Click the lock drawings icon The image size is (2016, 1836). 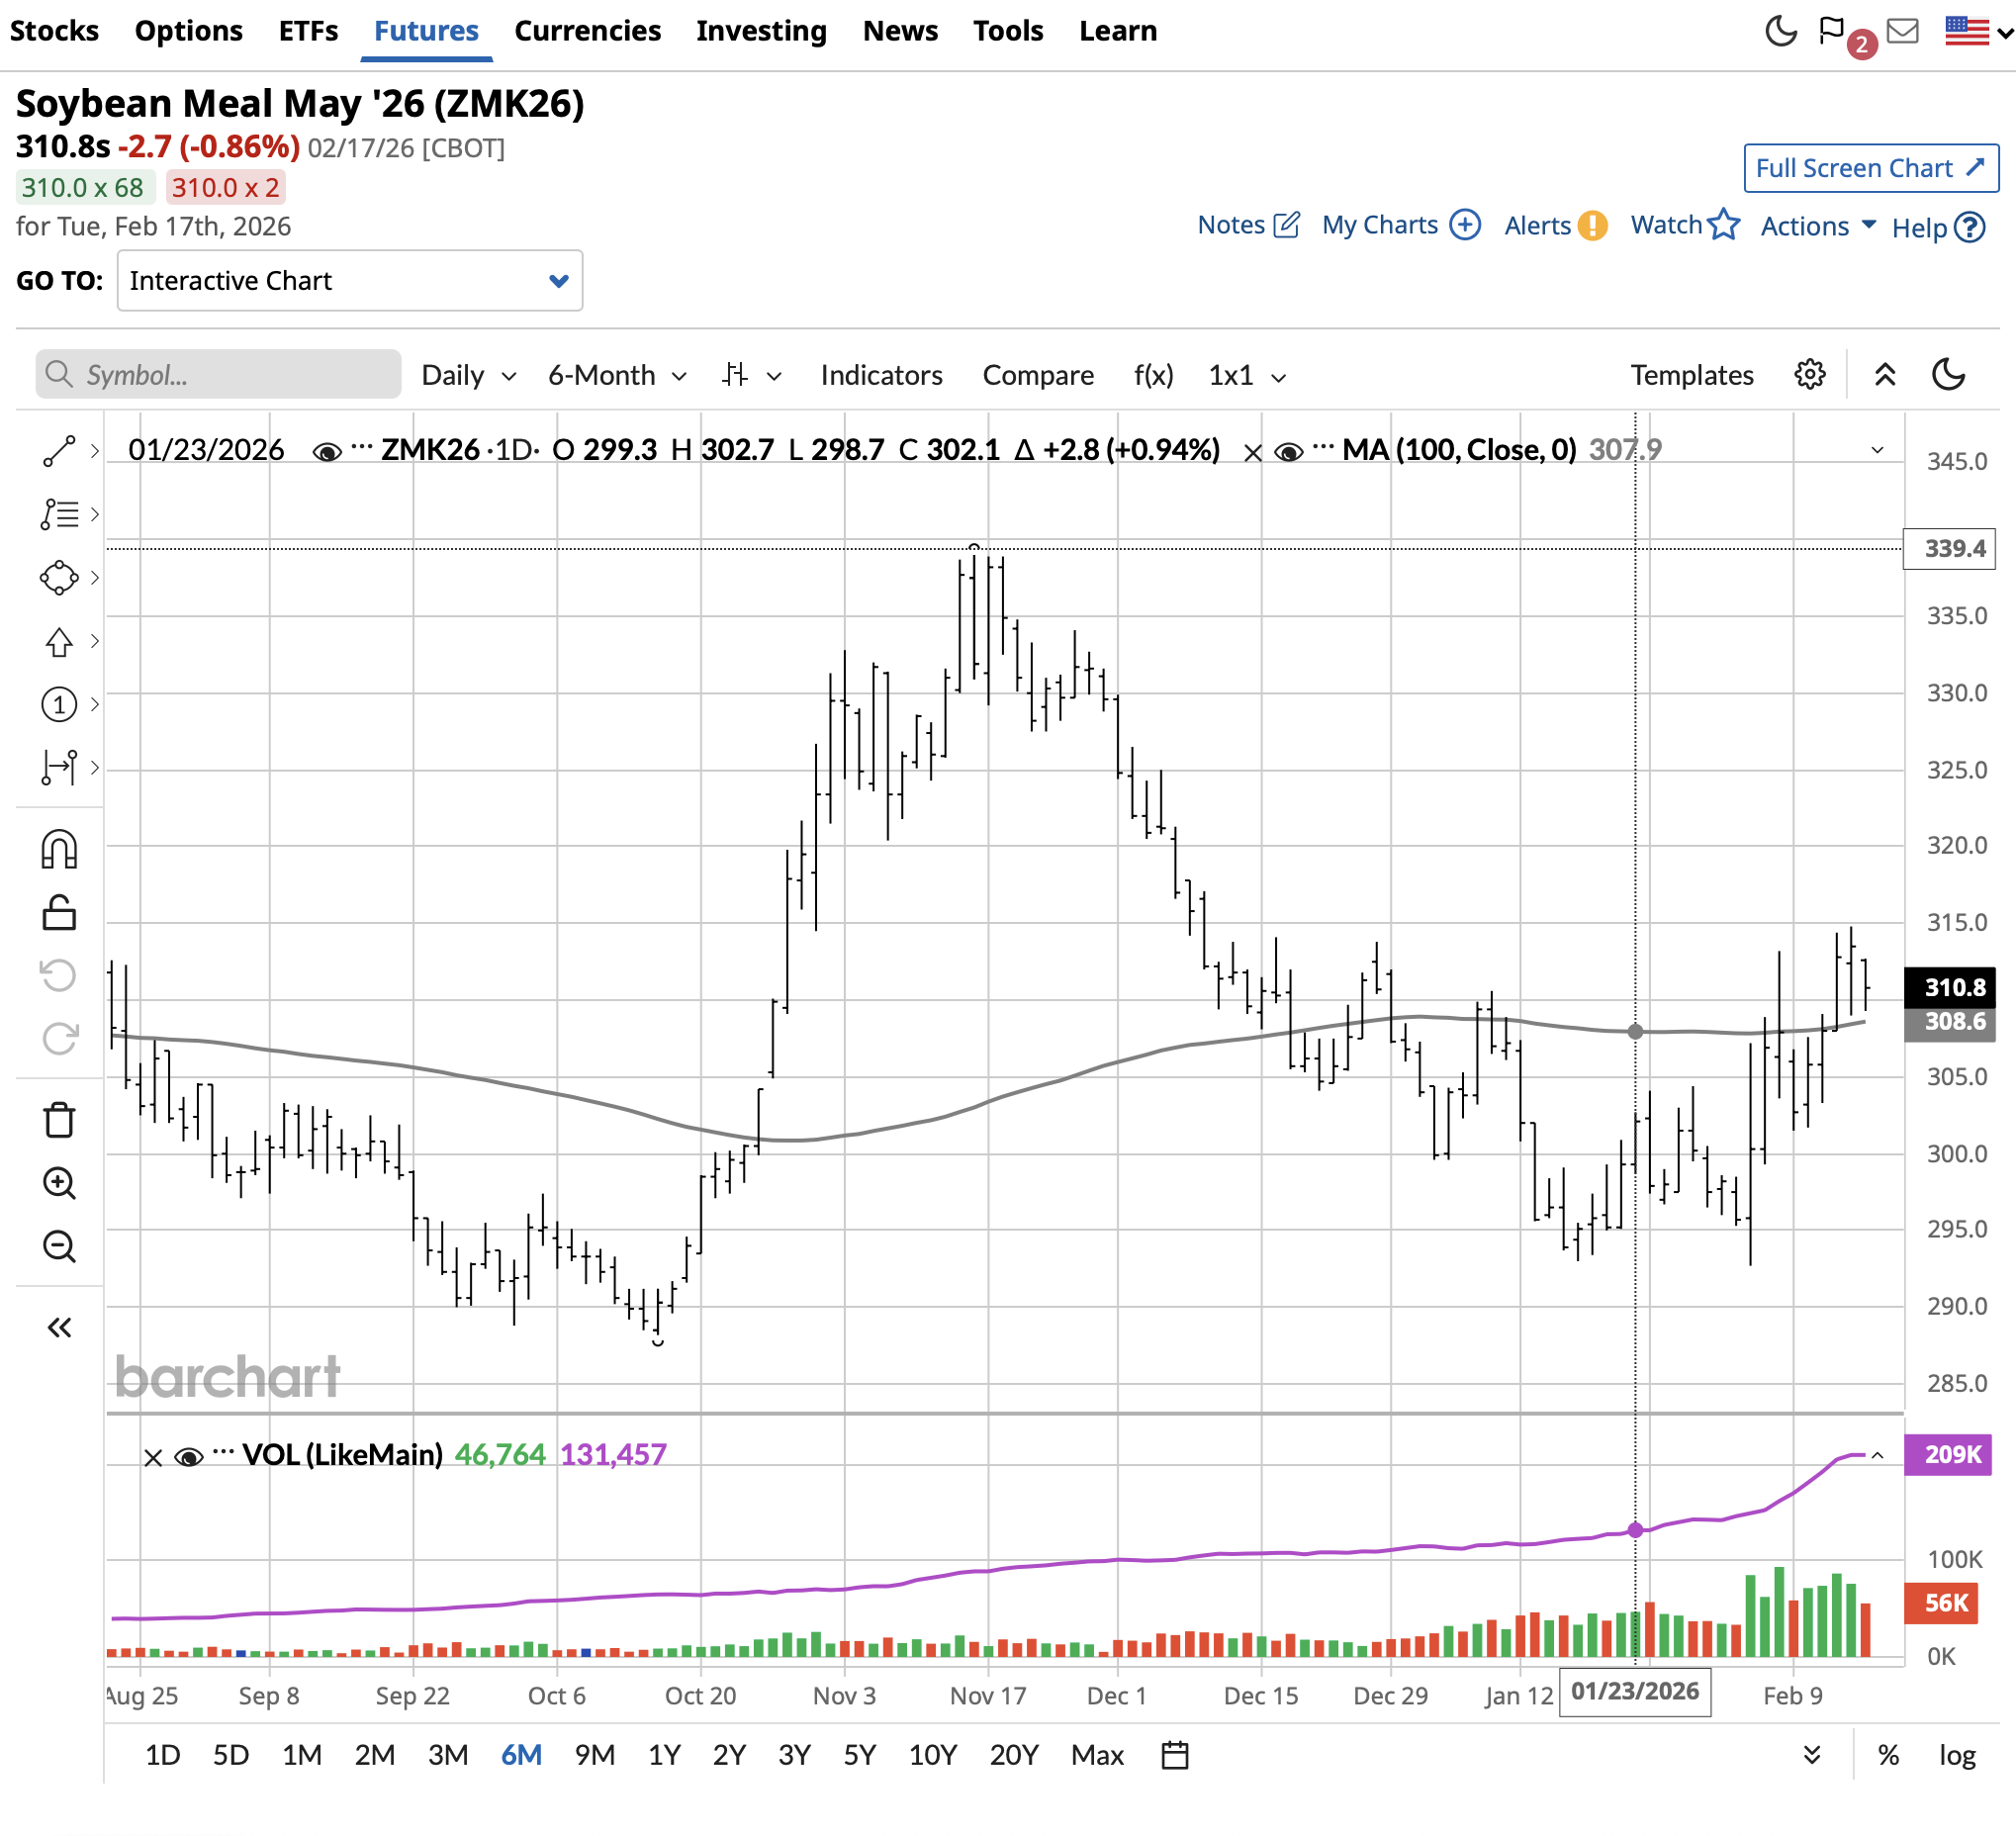click(59, 913)
